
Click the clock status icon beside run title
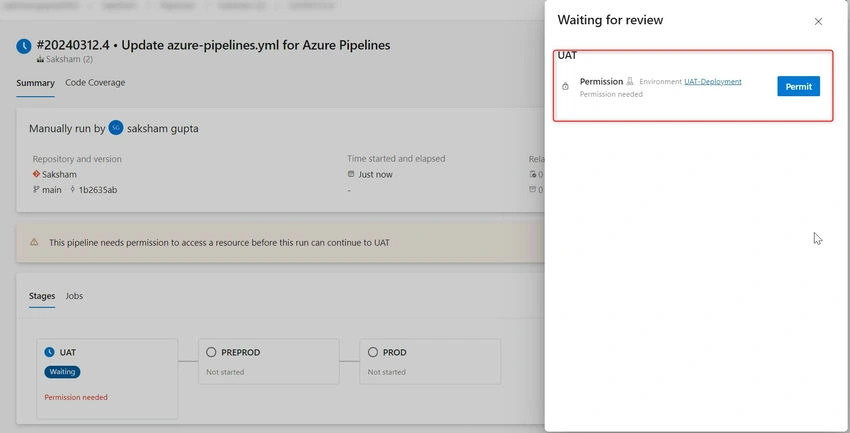pyautogui.click(x=24, y=46)
